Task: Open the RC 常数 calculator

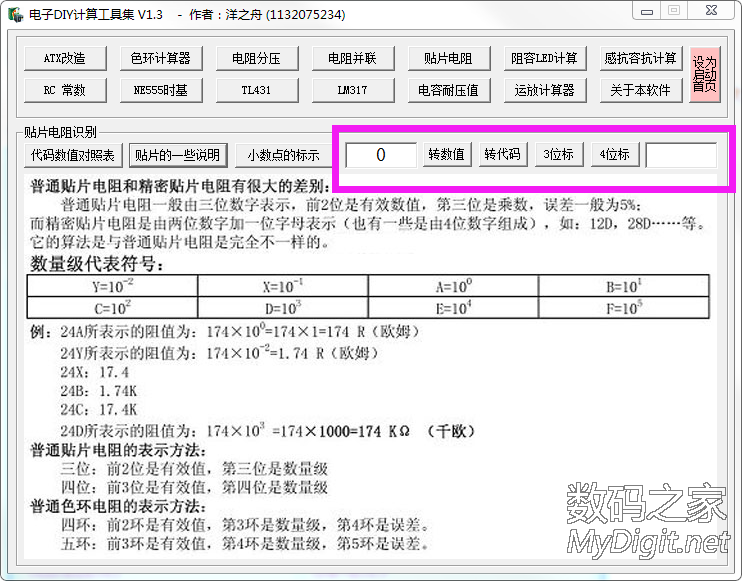Action: [x=65, y=90]
